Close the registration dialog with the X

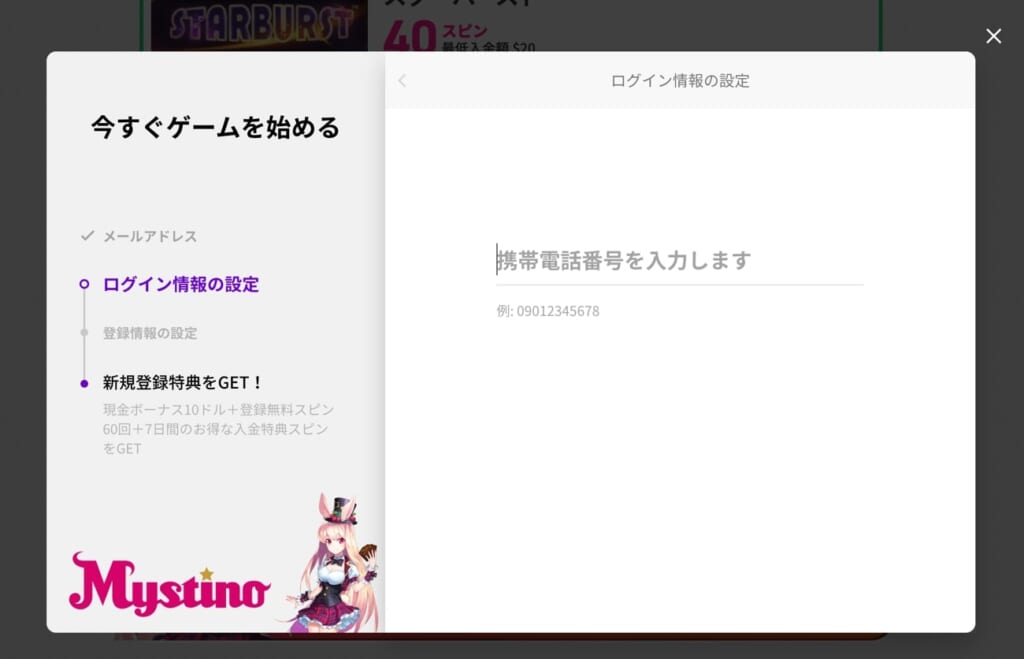(993, 36)
